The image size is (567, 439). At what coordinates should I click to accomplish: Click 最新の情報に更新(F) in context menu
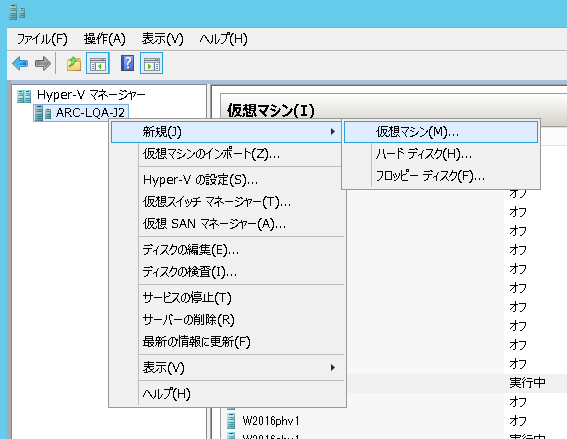click(227, 342)
